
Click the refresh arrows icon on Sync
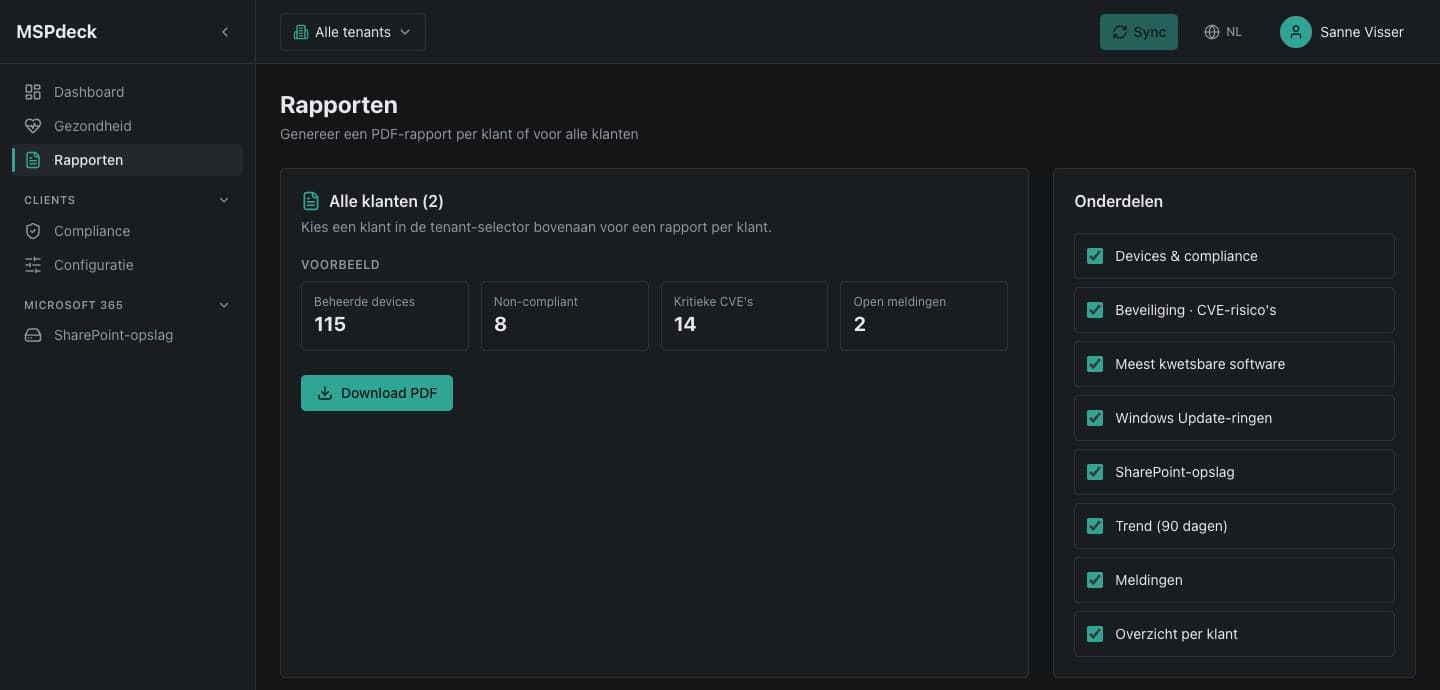point(1120,32)
